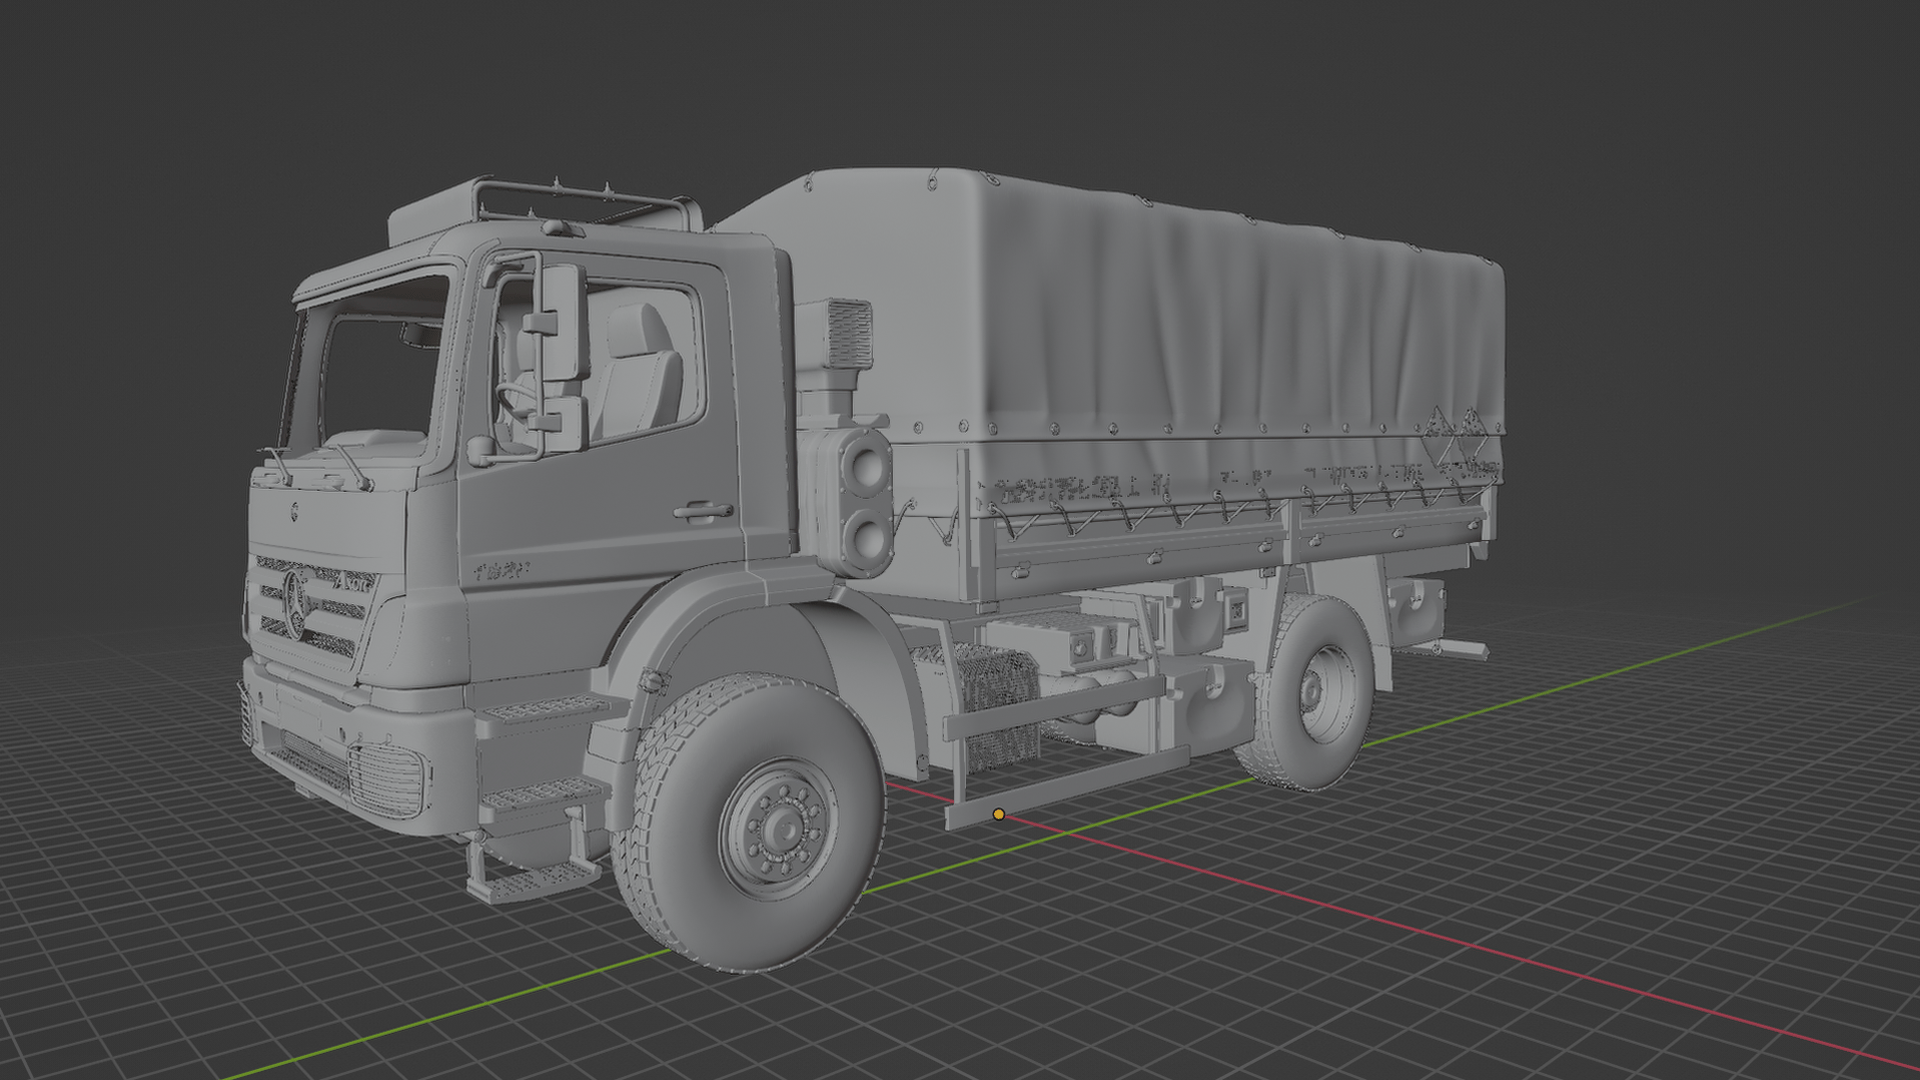Image resolution: width=1920 pixels, height=1080 pixels.
Task: Click the cab door handle
Action: coord(703,511)
